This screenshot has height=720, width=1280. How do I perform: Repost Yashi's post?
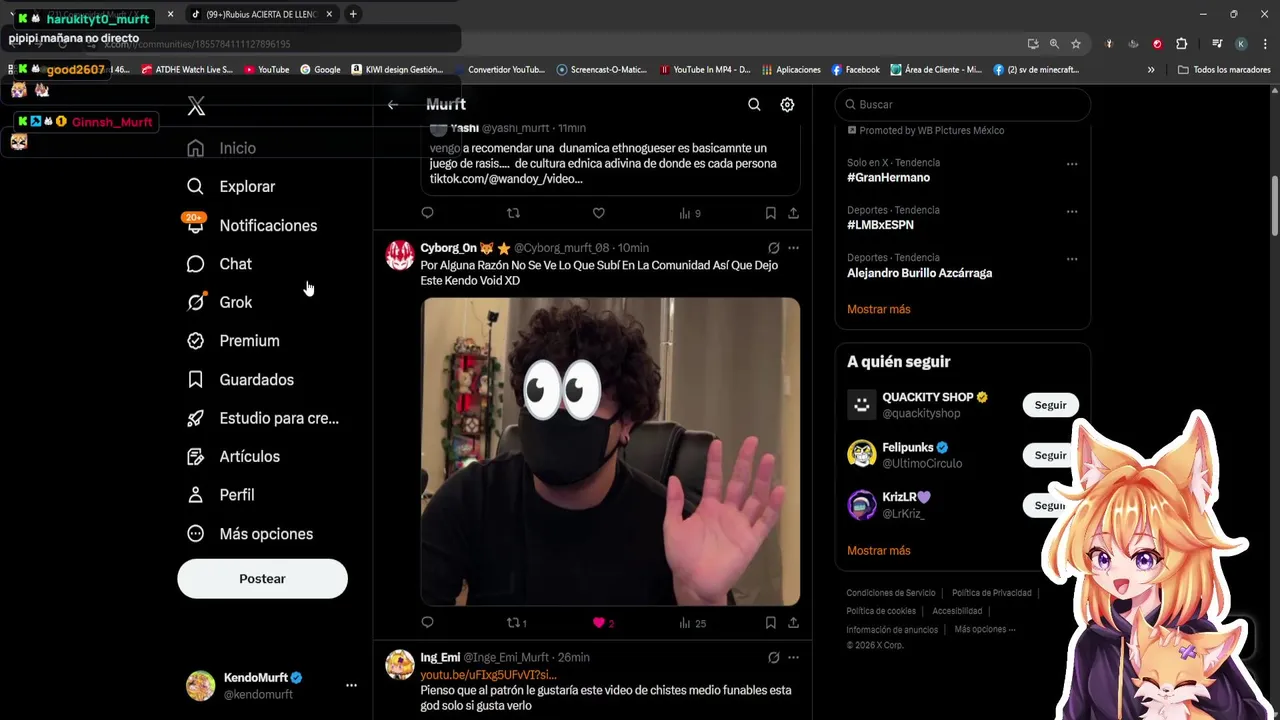coord(513,213)
